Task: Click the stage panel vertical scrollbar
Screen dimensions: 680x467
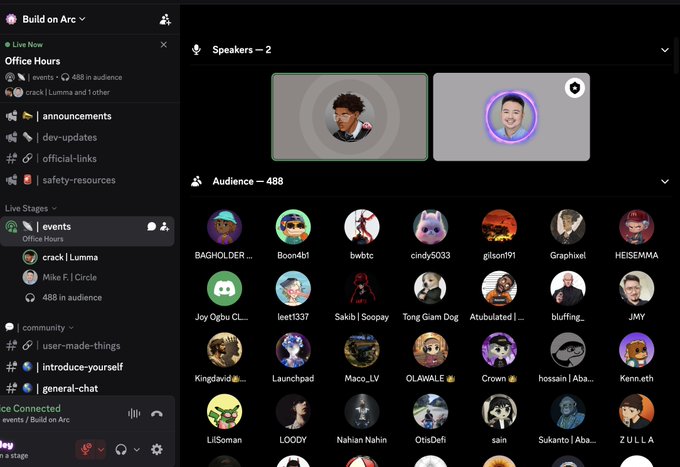Action: pos(677,56)
